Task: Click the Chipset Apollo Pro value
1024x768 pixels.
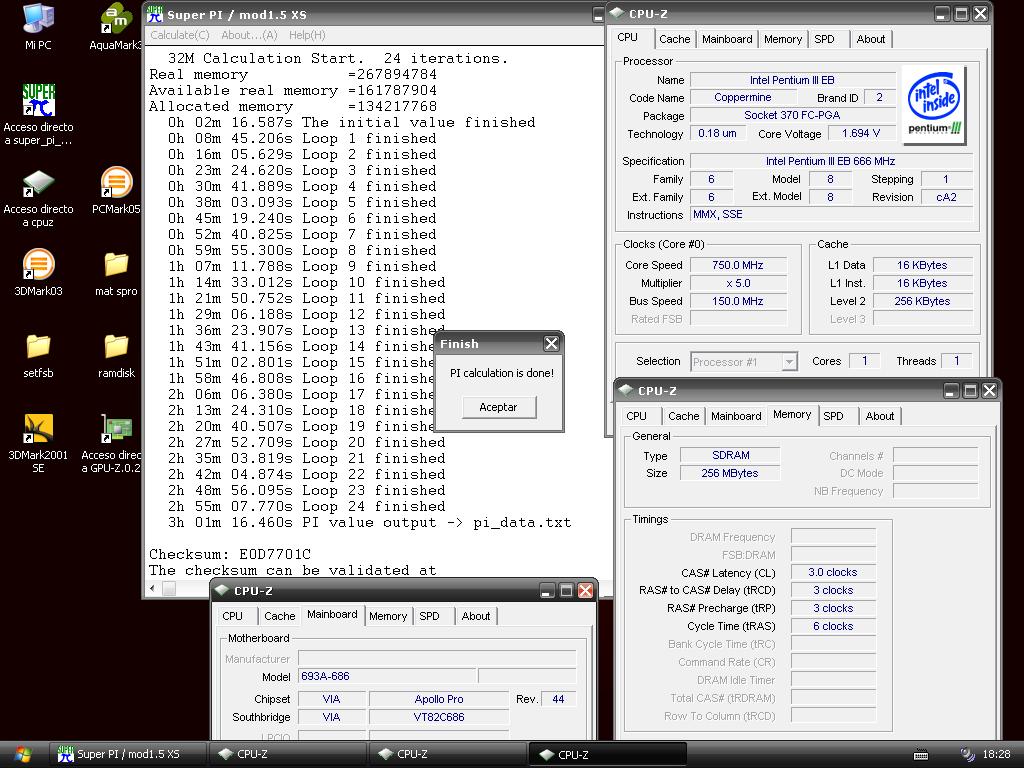Action: pyautogui.click(x=439, y=699)
